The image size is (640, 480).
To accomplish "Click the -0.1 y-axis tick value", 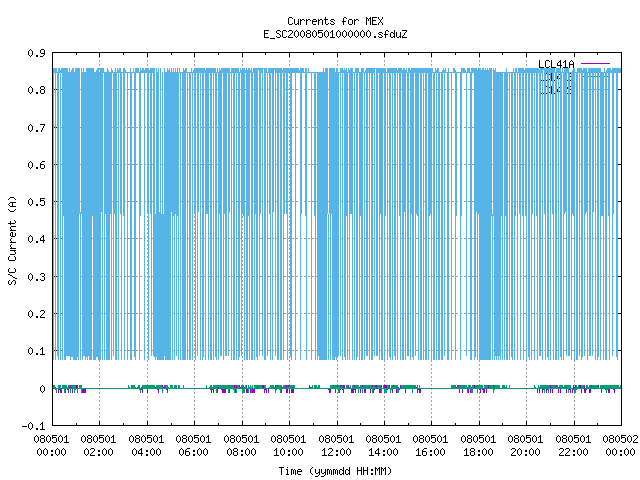I will [33, 426].
